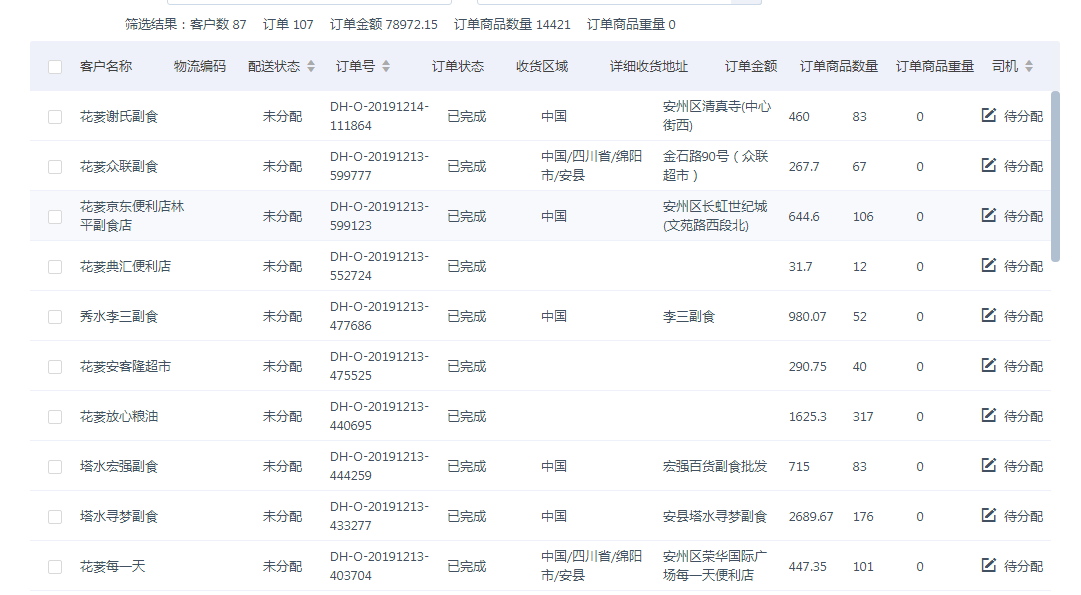Toggle the select-all checkbox in header
This screenshot has height=595, width=1081.
(55, 67)
